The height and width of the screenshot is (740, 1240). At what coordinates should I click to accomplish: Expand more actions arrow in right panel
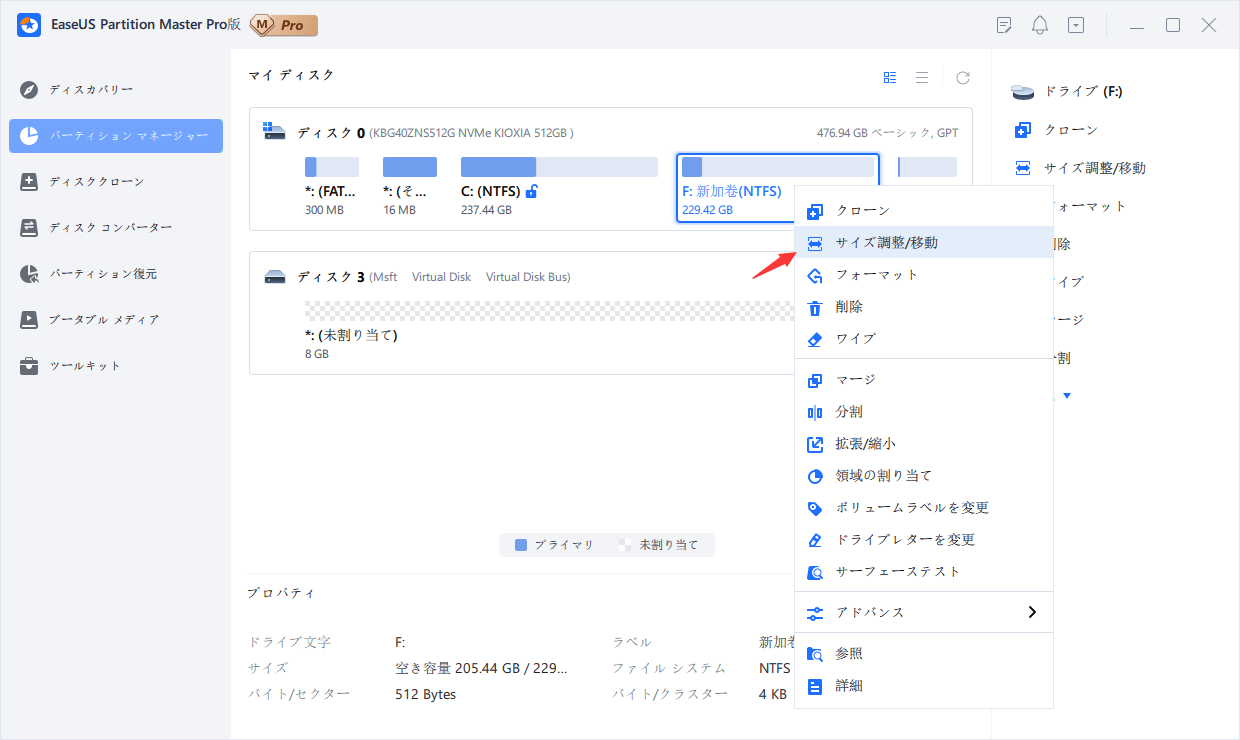pos(1067,396)
